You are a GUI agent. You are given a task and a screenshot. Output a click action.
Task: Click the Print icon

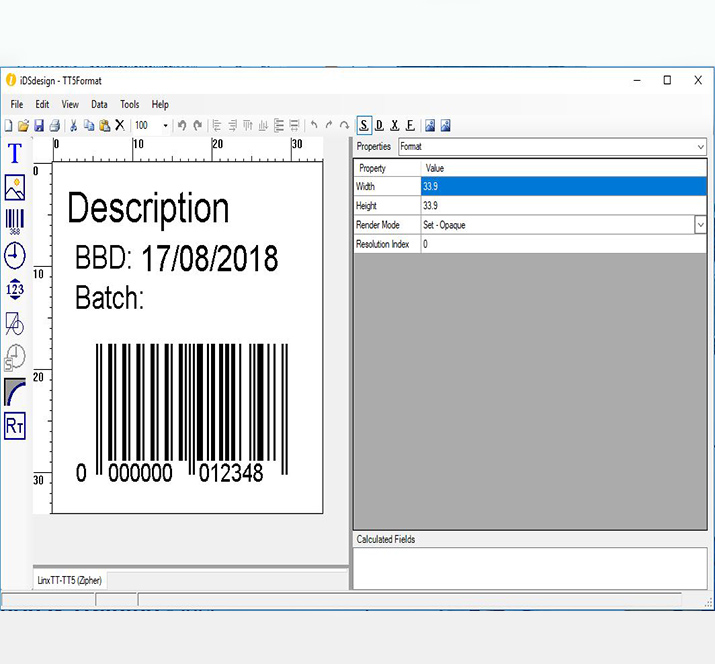point(55,125)
